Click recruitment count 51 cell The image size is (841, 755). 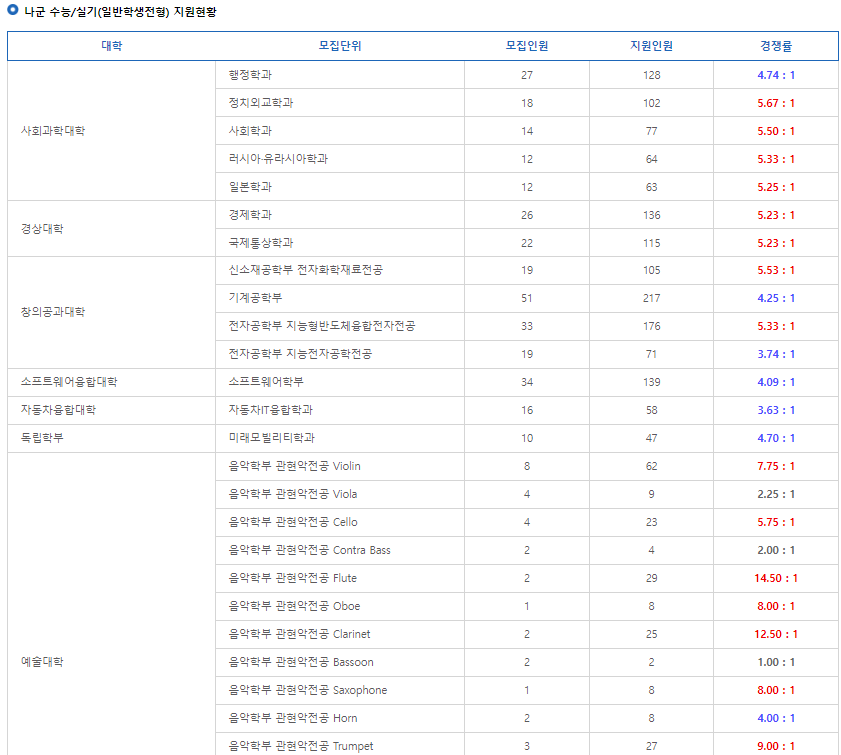527,298
